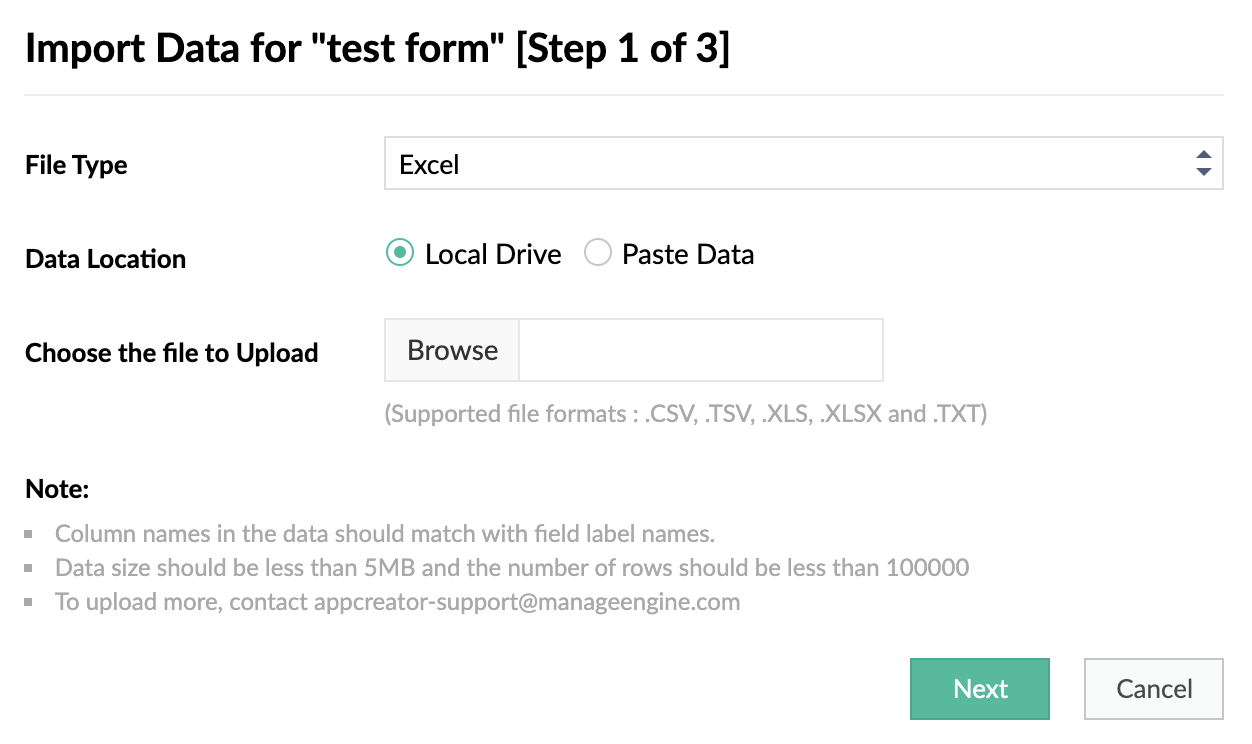
Task: Click the "File Type" field label
Action: pos(76,165)
